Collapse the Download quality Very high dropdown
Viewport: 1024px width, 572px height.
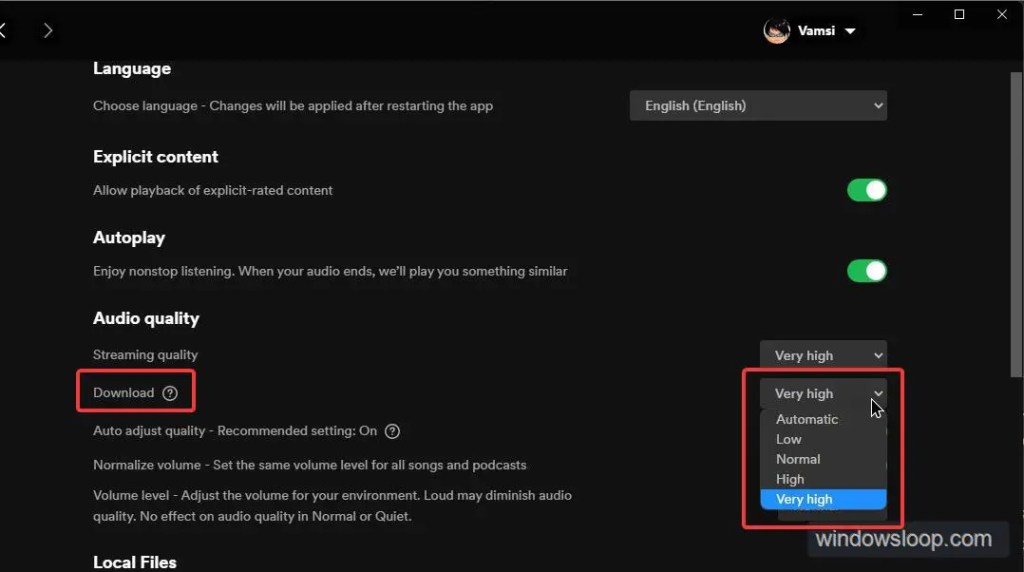(823, 393)
